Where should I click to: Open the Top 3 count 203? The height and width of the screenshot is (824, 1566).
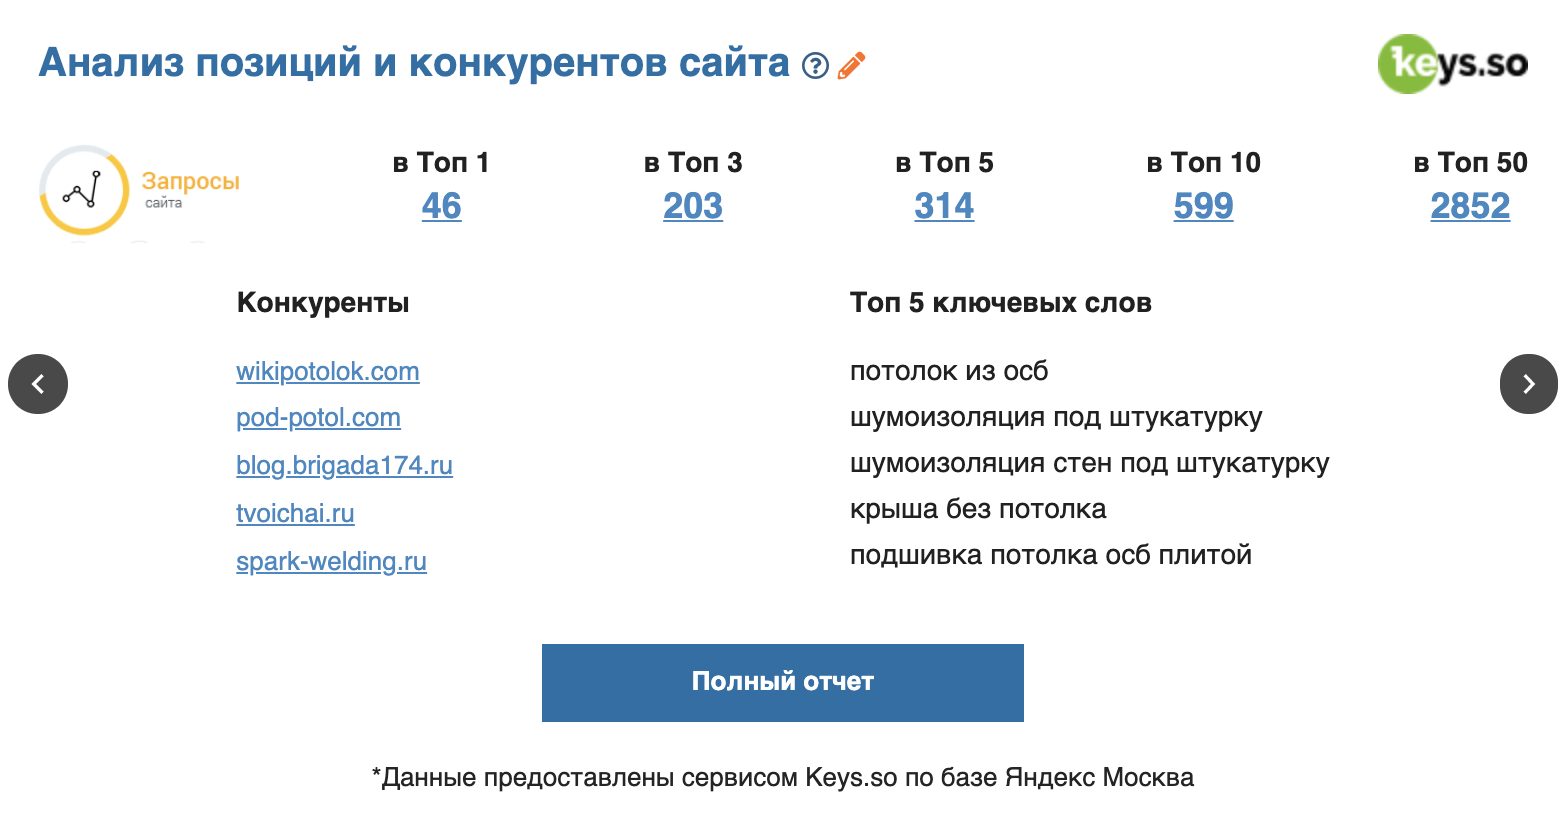click(692, 206)
